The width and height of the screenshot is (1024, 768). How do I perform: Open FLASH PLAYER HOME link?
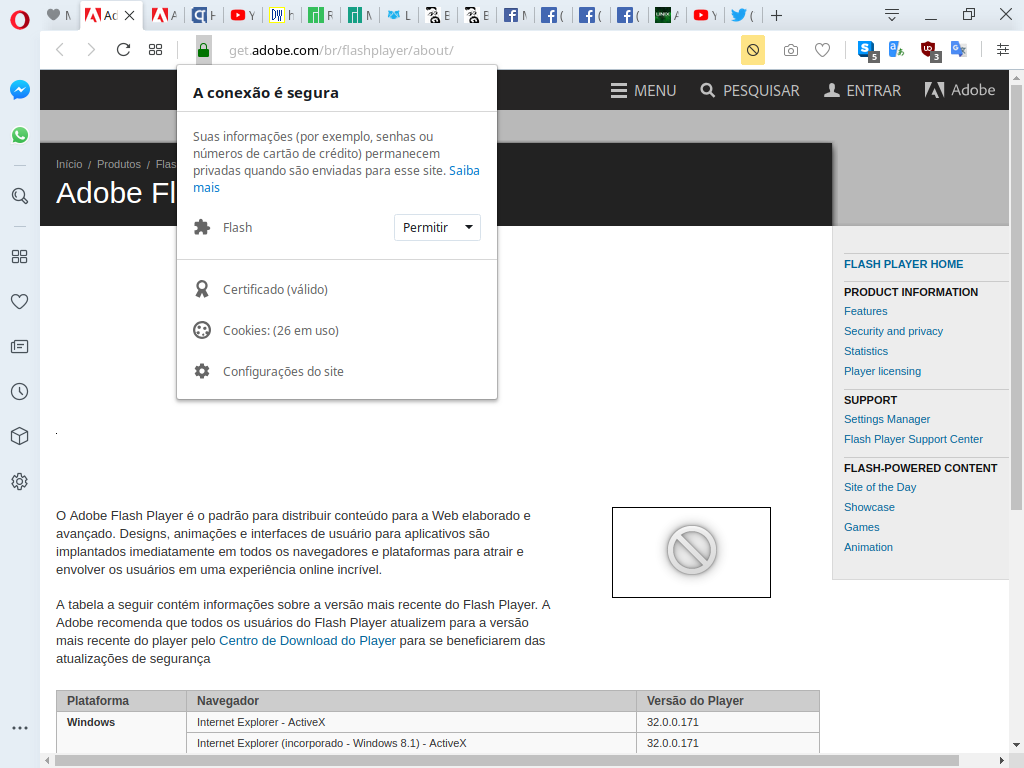tap(903, 264)
